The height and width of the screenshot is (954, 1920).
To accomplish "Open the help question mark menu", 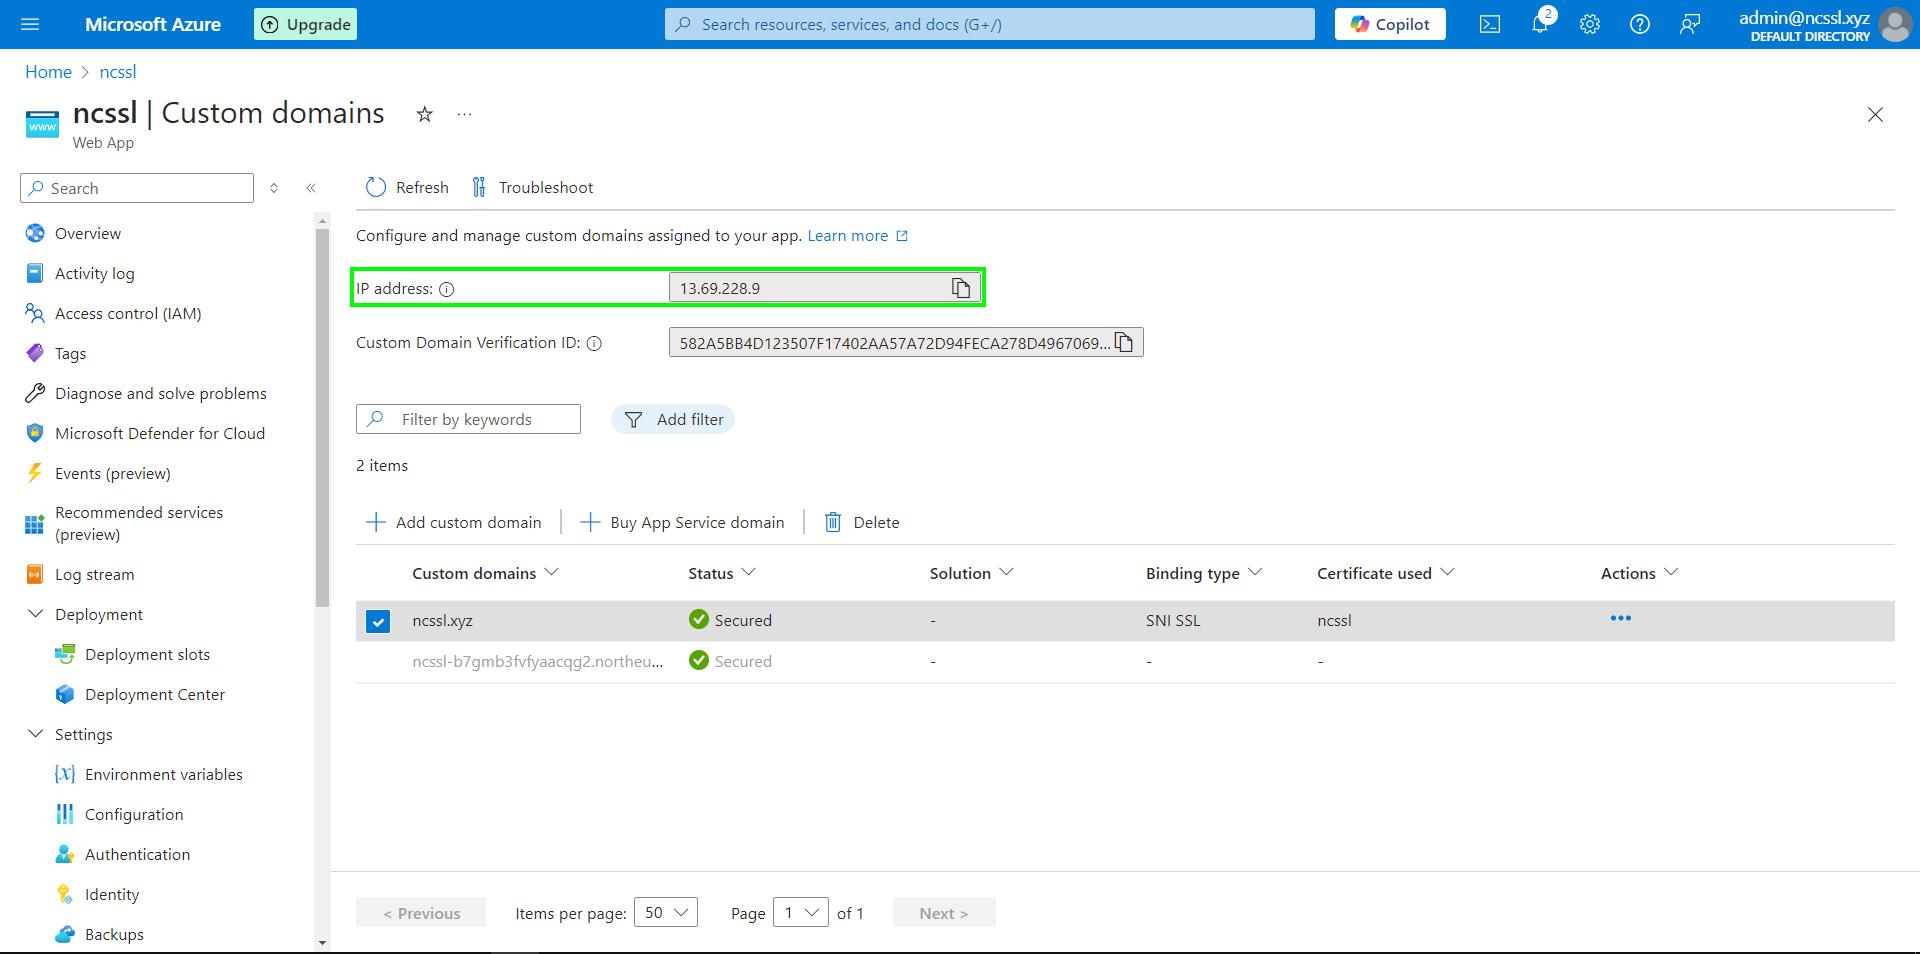I will (x=1640, y=24).
